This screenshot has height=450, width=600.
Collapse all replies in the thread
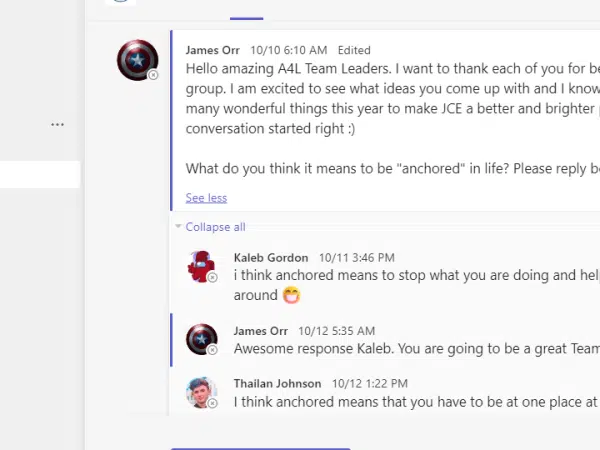pyautogui.click(x=215, y=227)
